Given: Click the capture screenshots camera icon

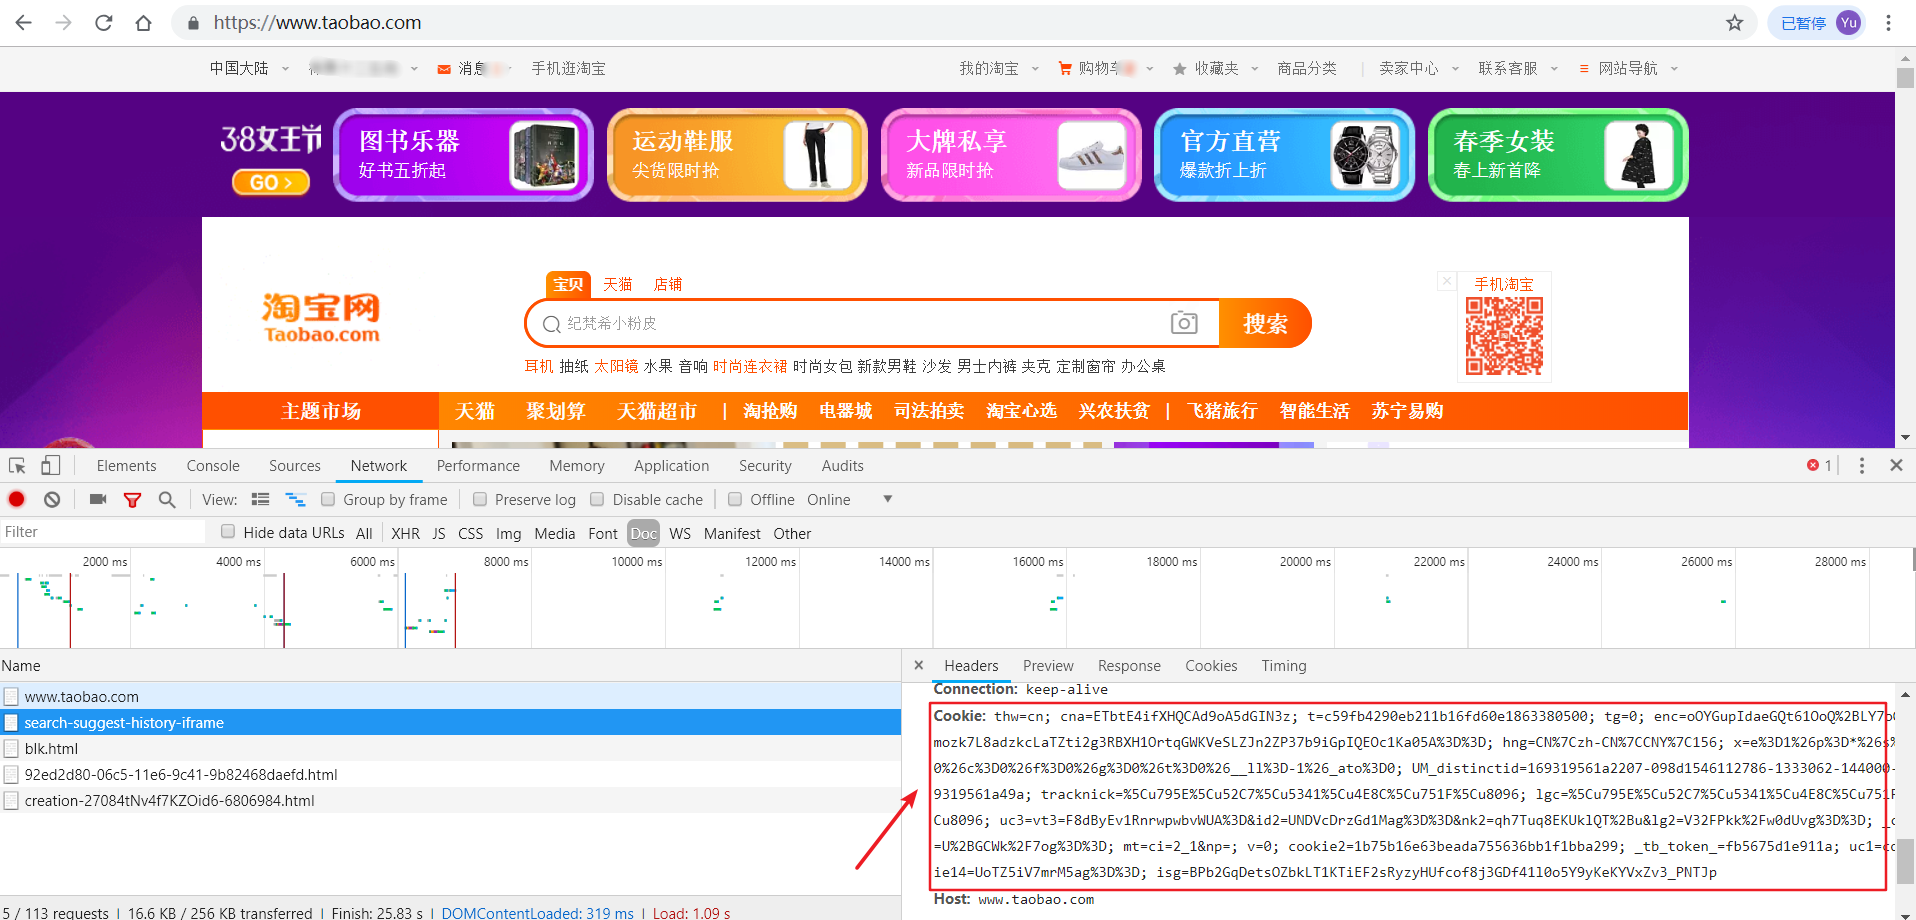Looking at the screenshot, I should coord(98,499).
